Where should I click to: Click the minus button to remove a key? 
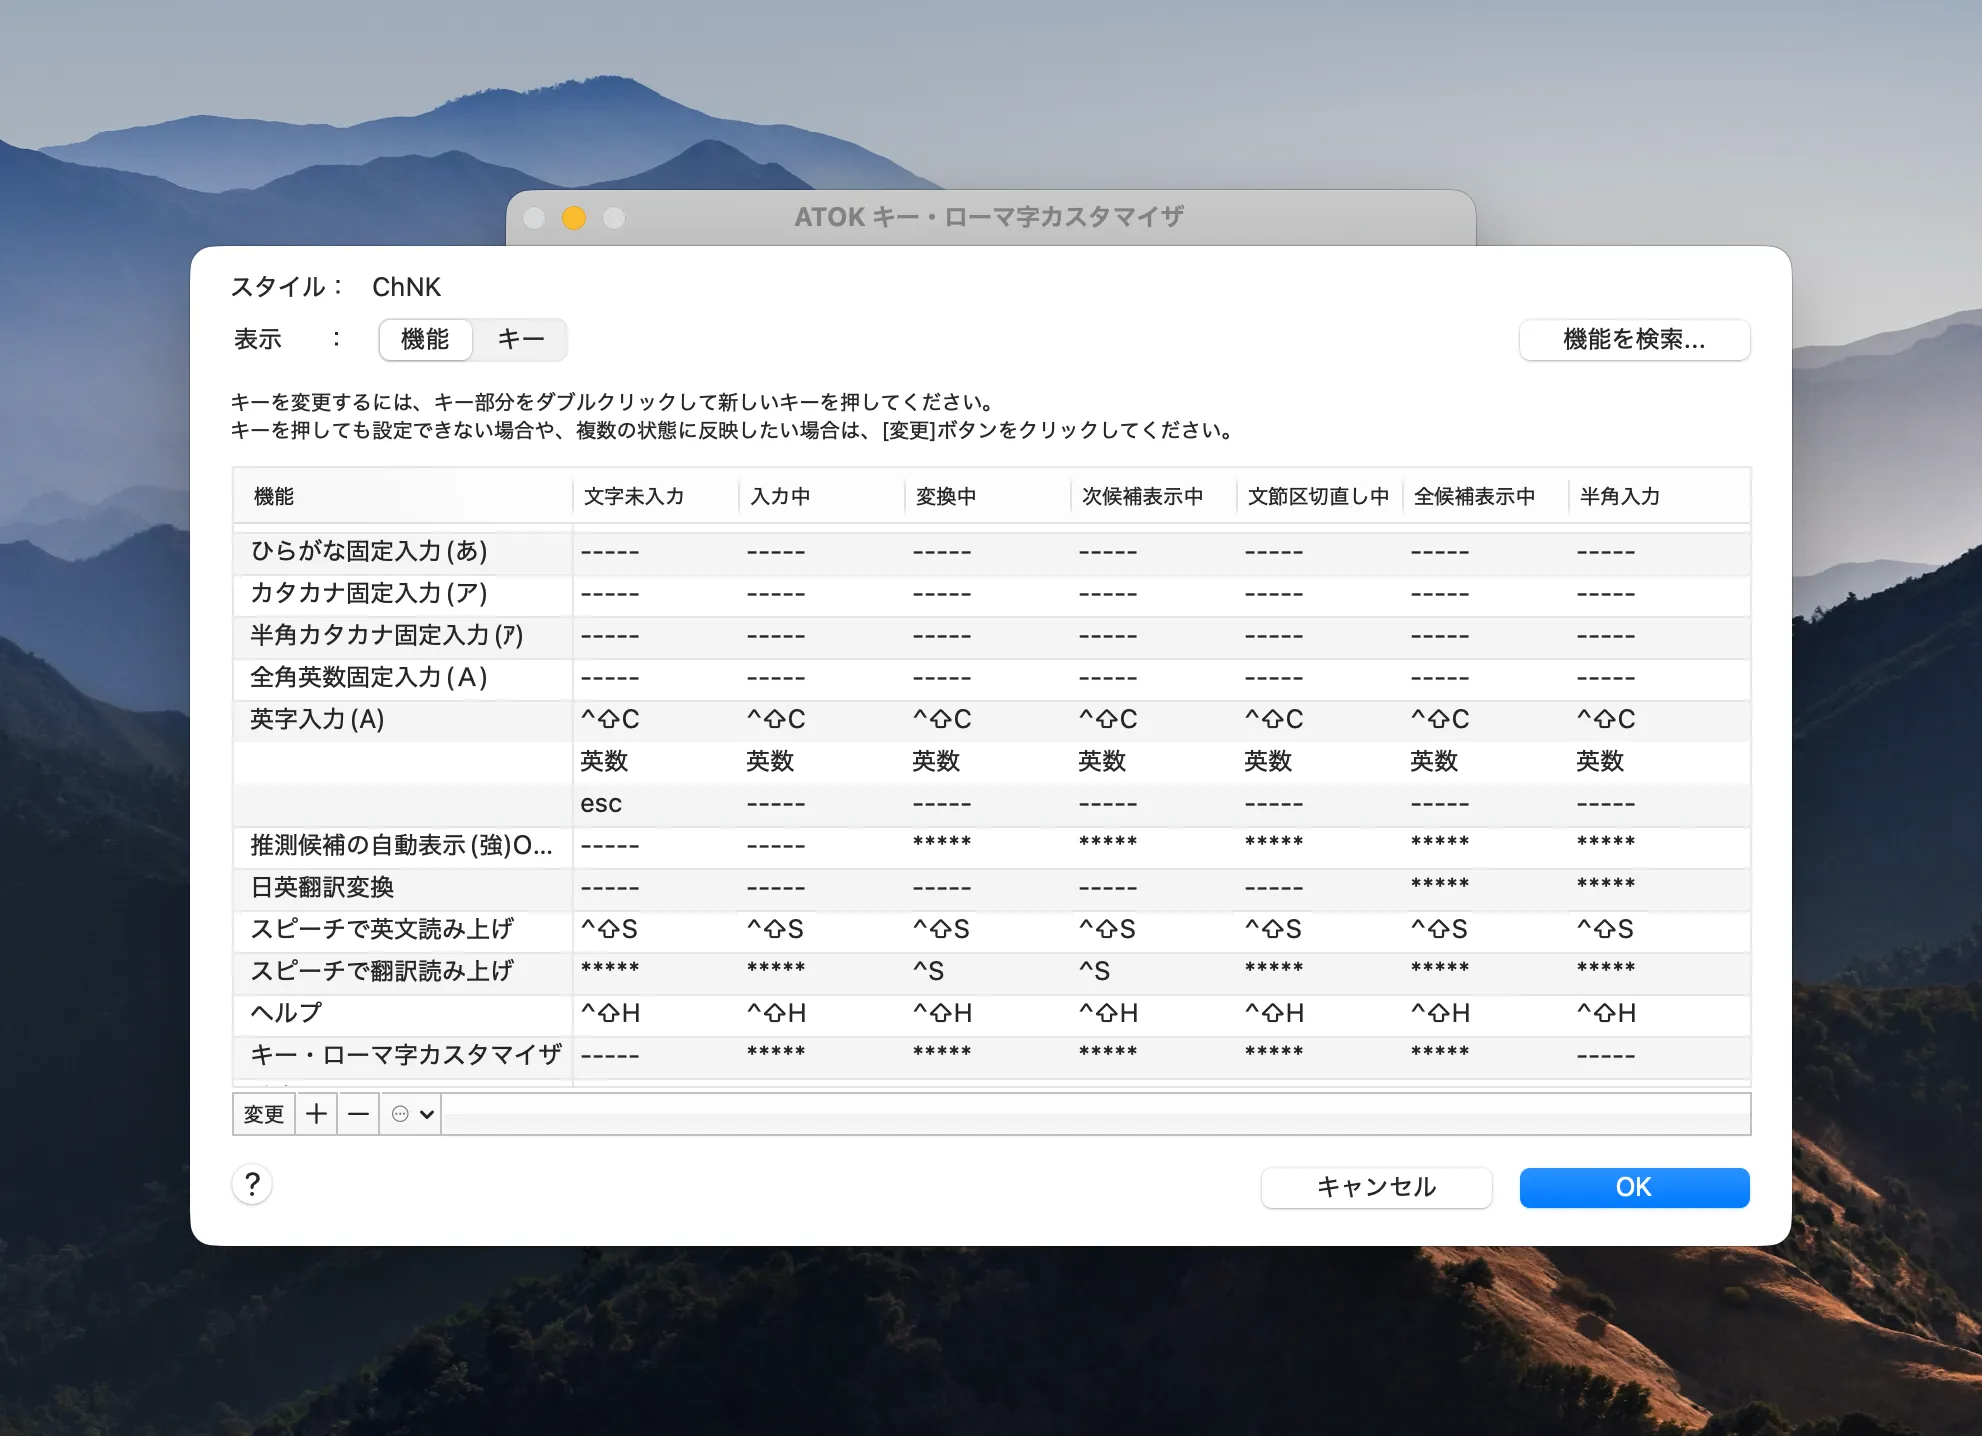click(x=358, y=1114)
